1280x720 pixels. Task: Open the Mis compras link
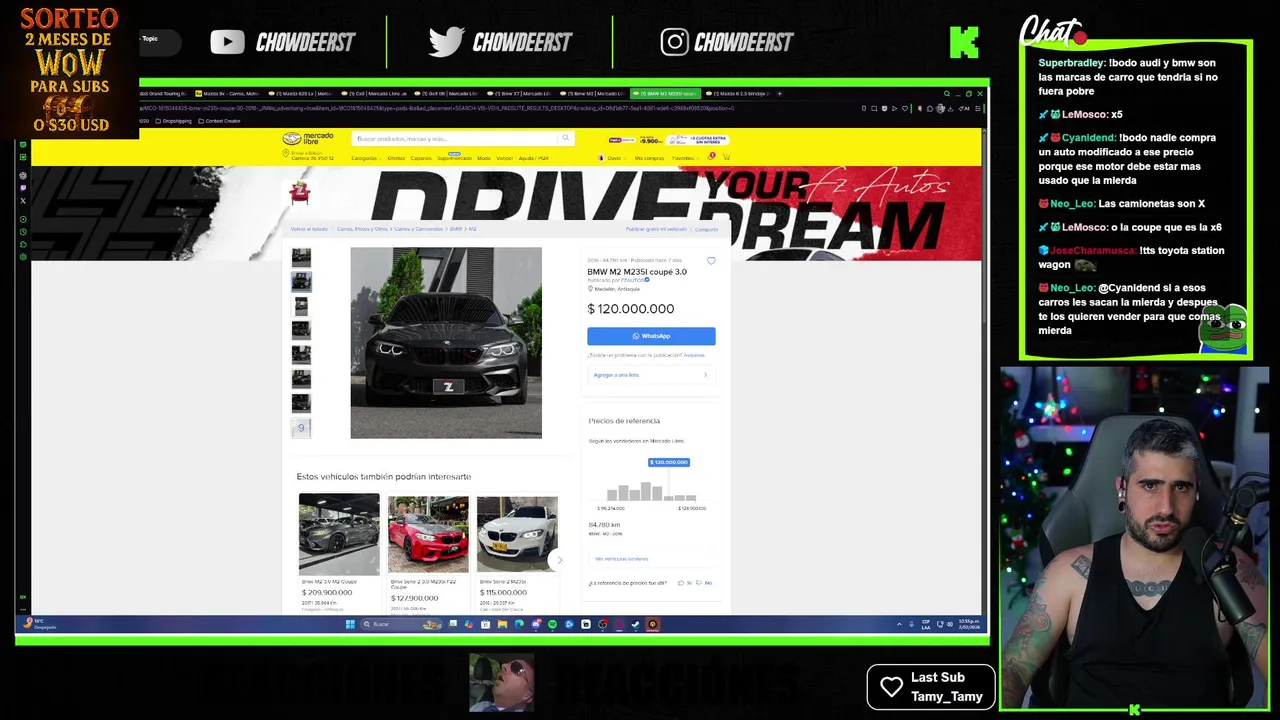649,158
